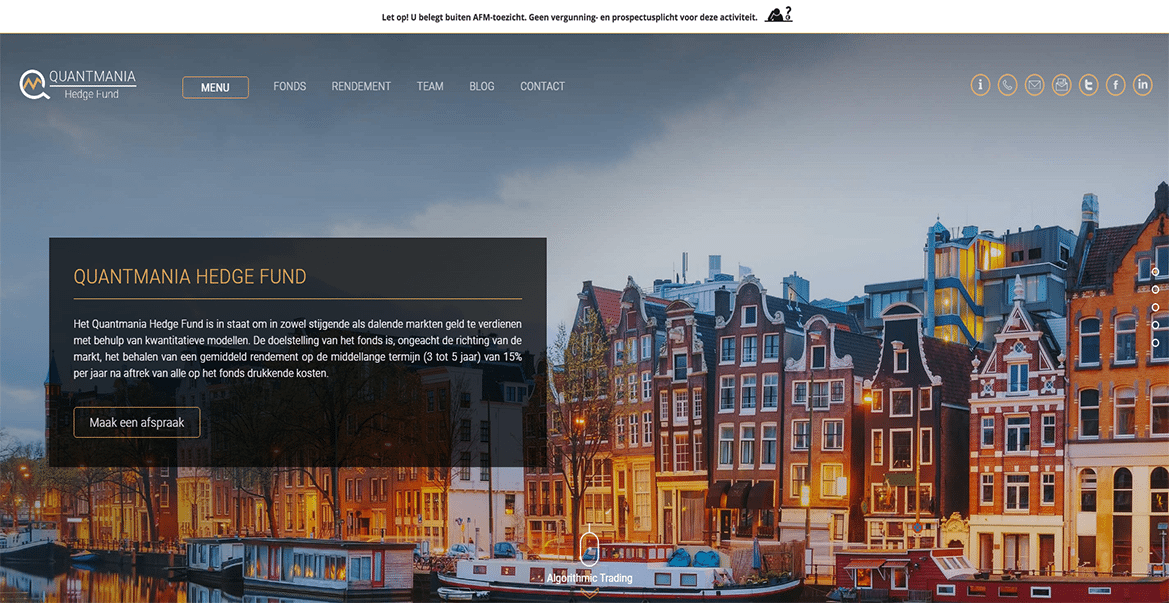Click the 'Algorithmic Trading' label

tap(589, 578)
